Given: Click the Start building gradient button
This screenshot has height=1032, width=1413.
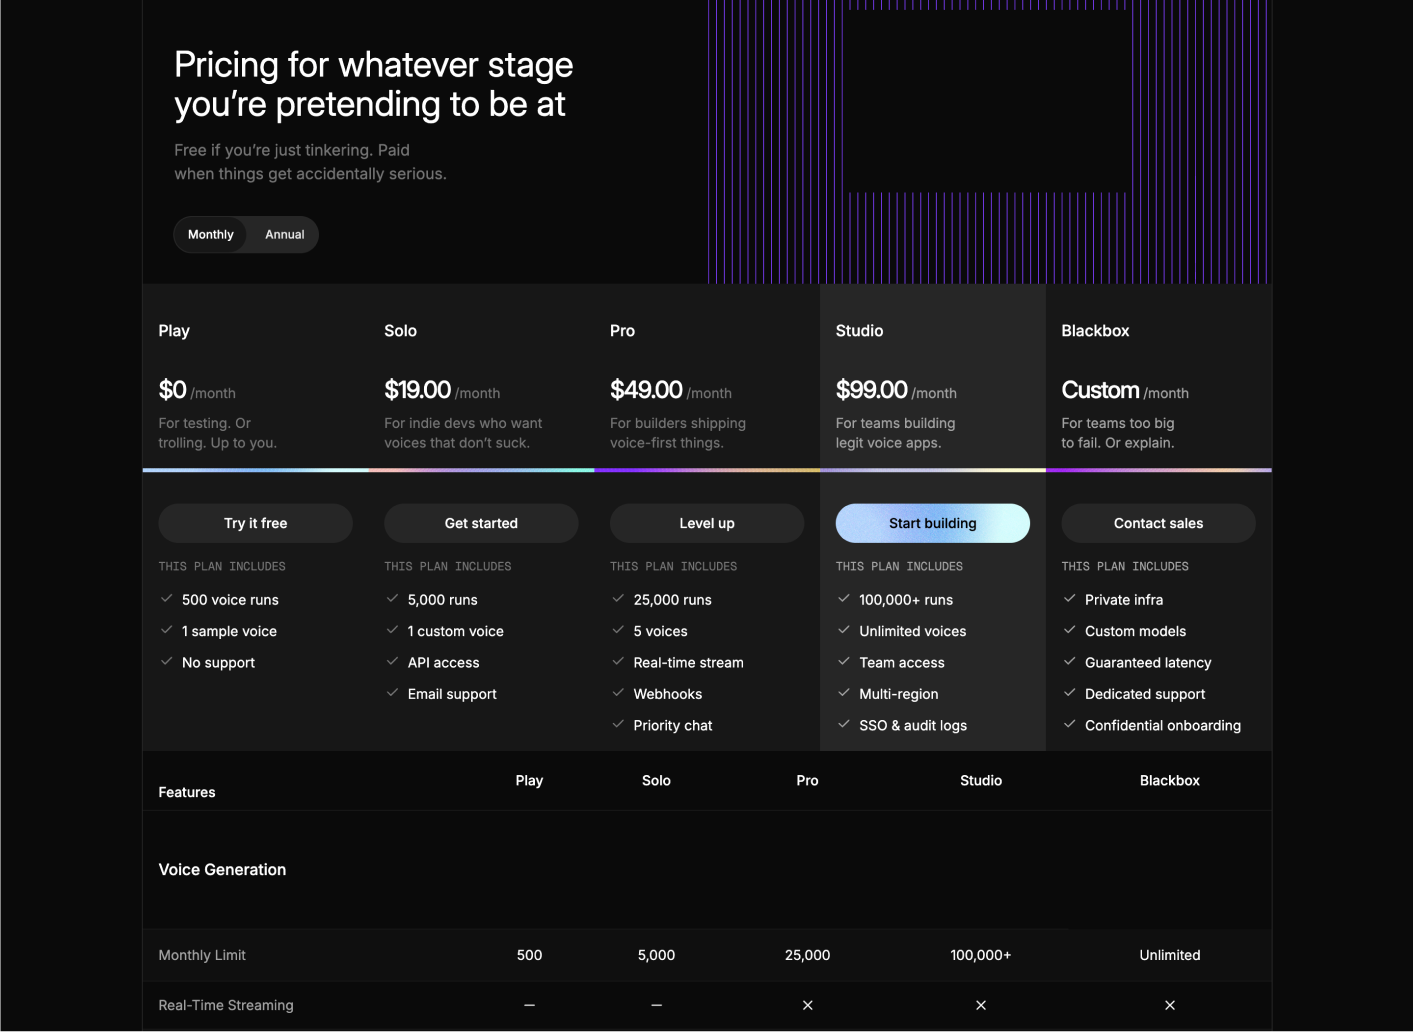Looking at the screenshot, I should (x=932, y=523).
